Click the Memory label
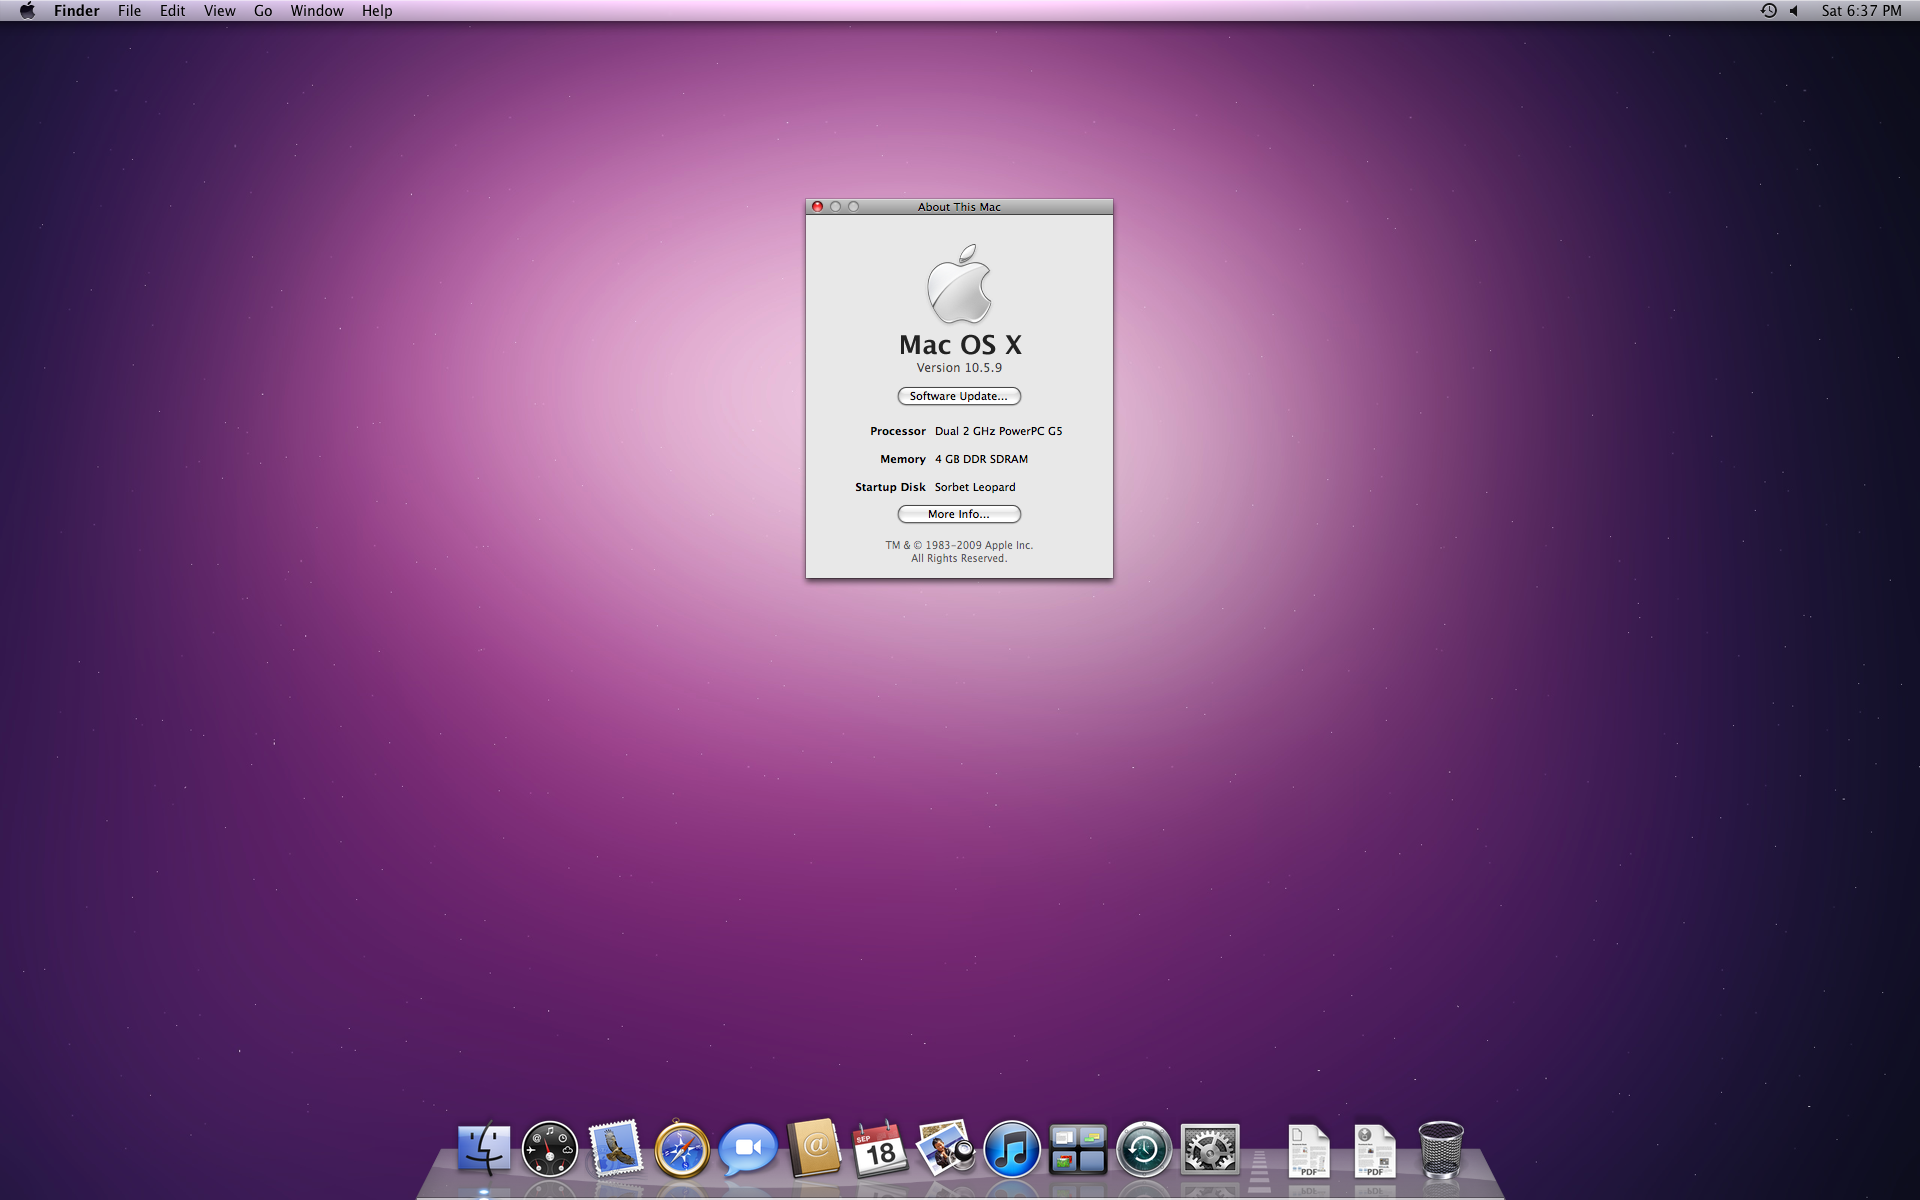Screen dimensions: 1920x1200 click(x=903, y=459)
